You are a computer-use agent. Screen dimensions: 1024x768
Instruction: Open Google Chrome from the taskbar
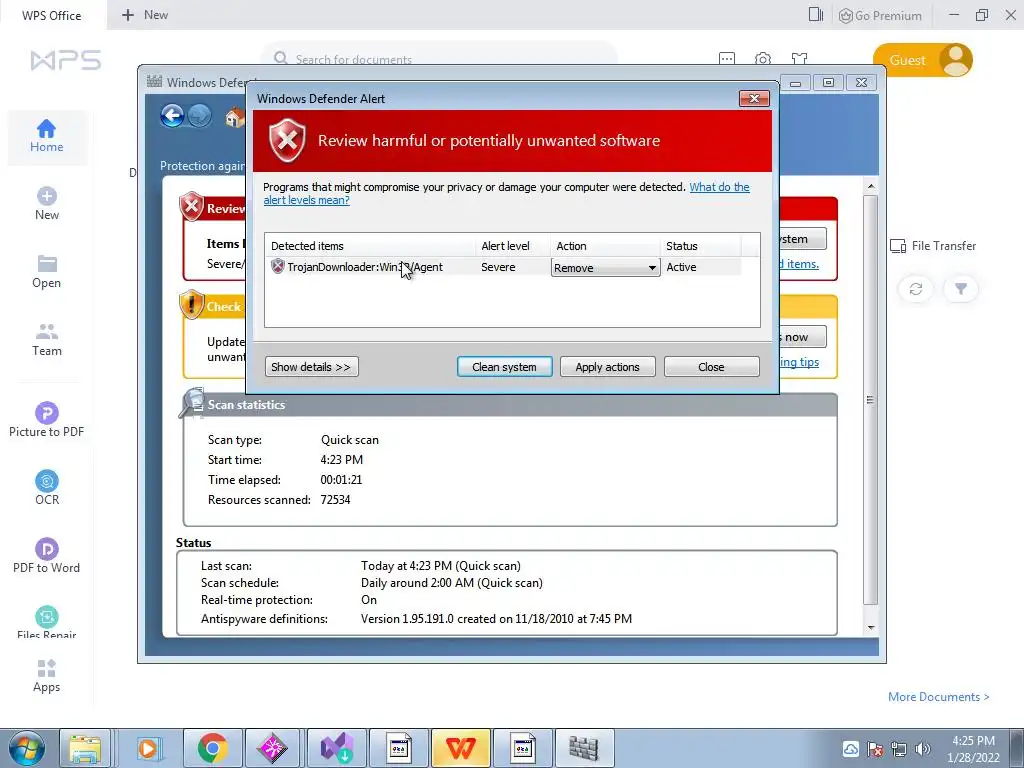pyautogui.click(x=212, y=748)
